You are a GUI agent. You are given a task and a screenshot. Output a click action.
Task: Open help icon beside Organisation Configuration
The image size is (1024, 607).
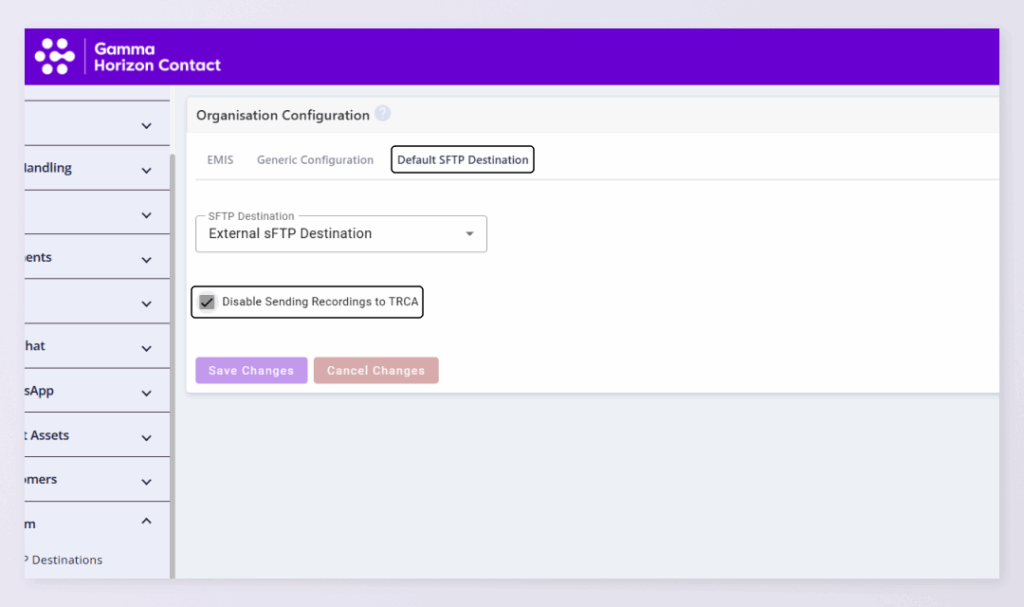(x=382, y=114)
